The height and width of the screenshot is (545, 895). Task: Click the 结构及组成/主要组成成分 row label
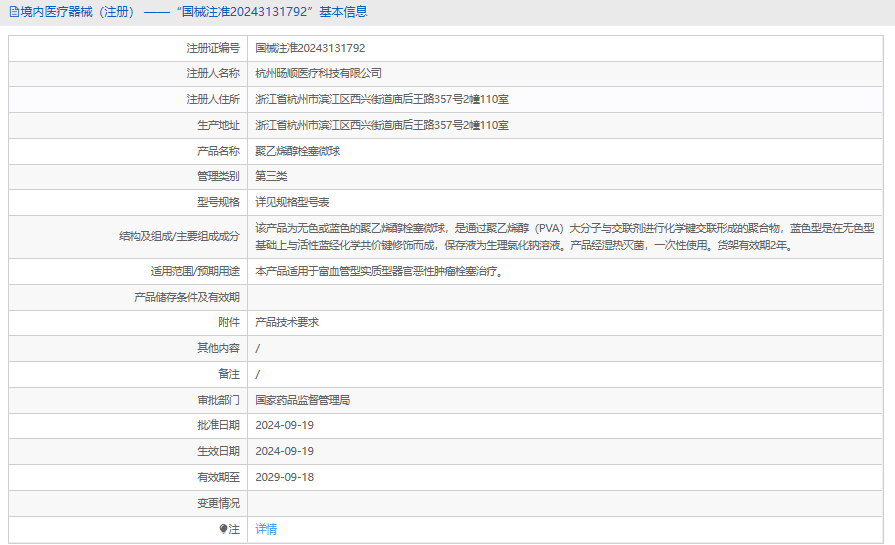pyautogui.click(x=179, y=236)
